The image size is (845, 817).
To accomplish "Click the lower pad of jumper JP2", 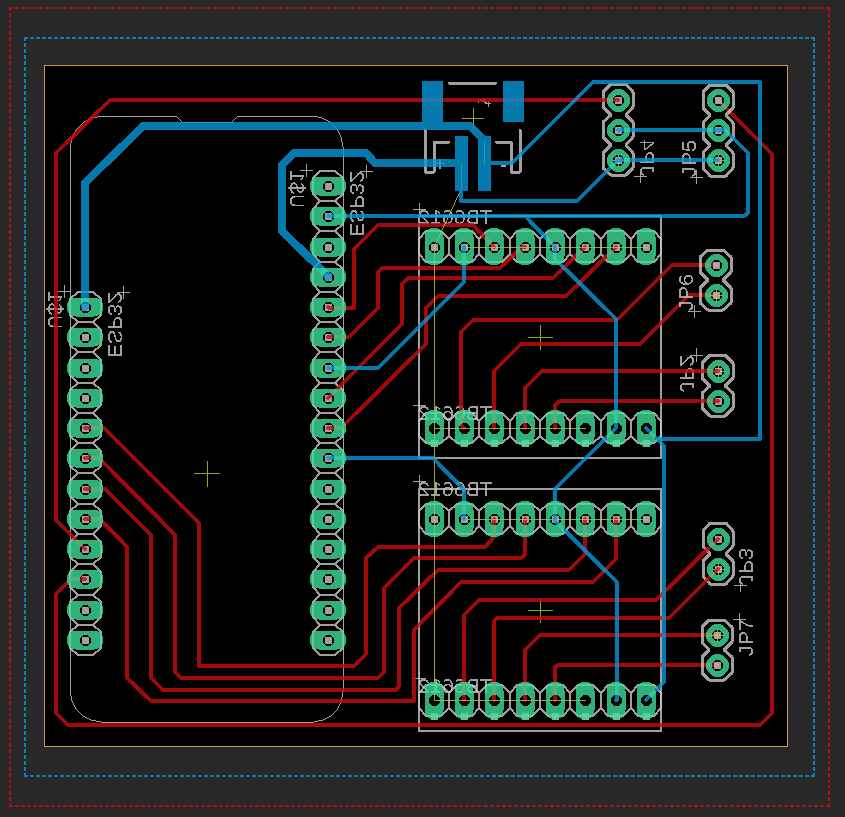I will coord(716,401).
